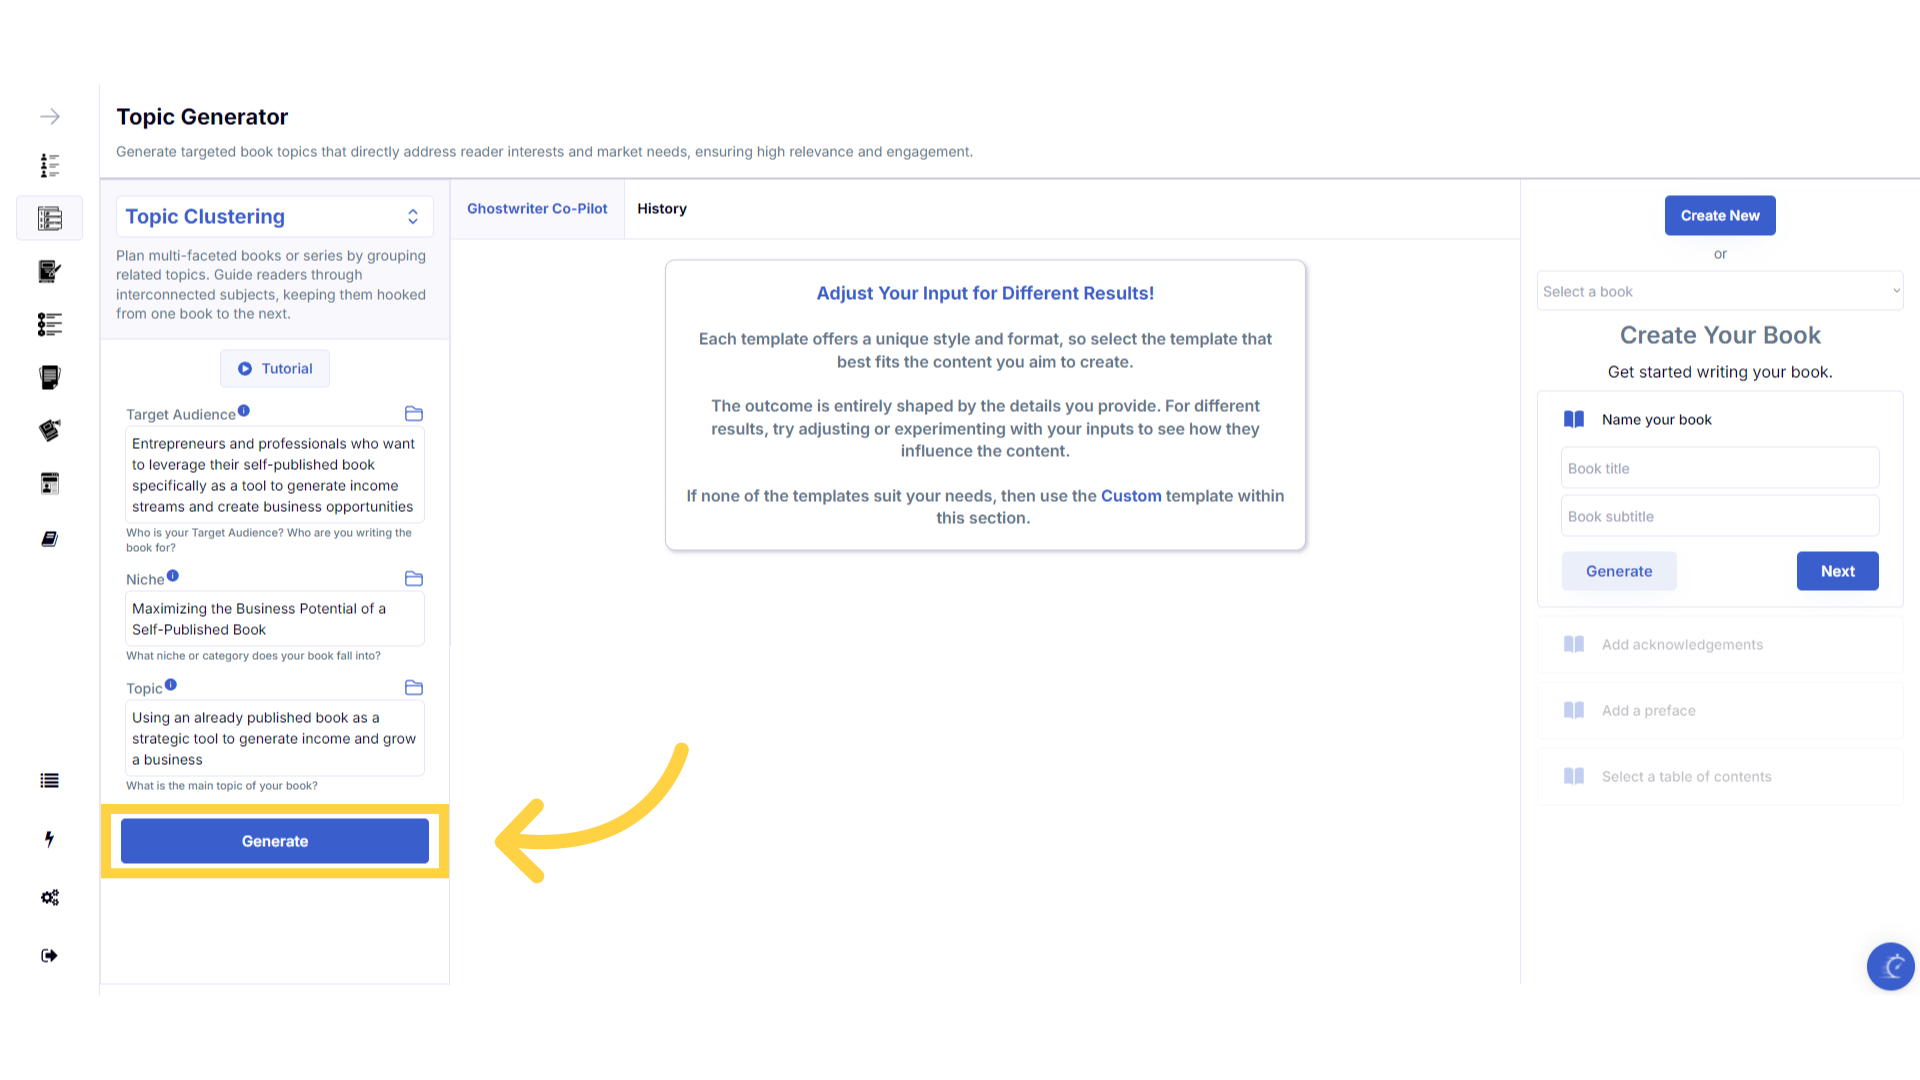Open folder icon beside Niche field

click(414, 579)
